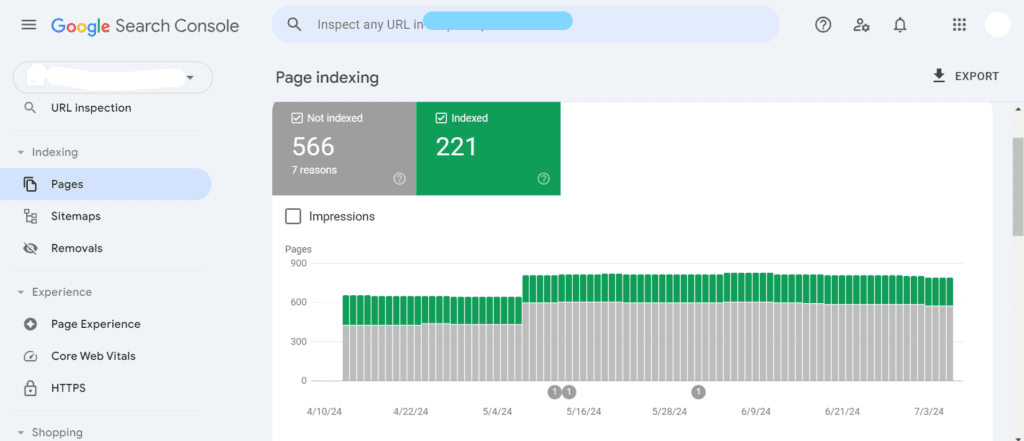1024x441 pixels.
Task: Open URL inspection link in sidebar
Action: click(90, 108)
